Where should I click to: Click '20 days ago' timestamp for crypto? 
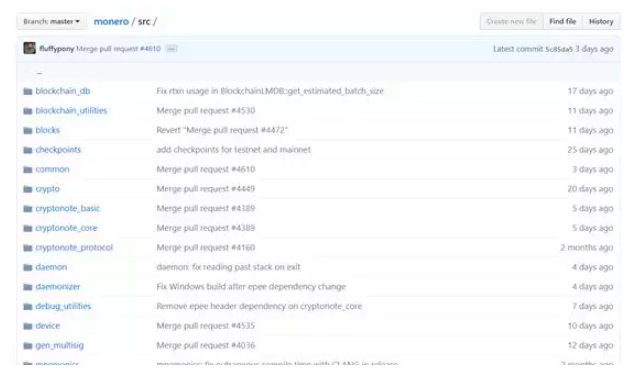(x=590, y=189)
